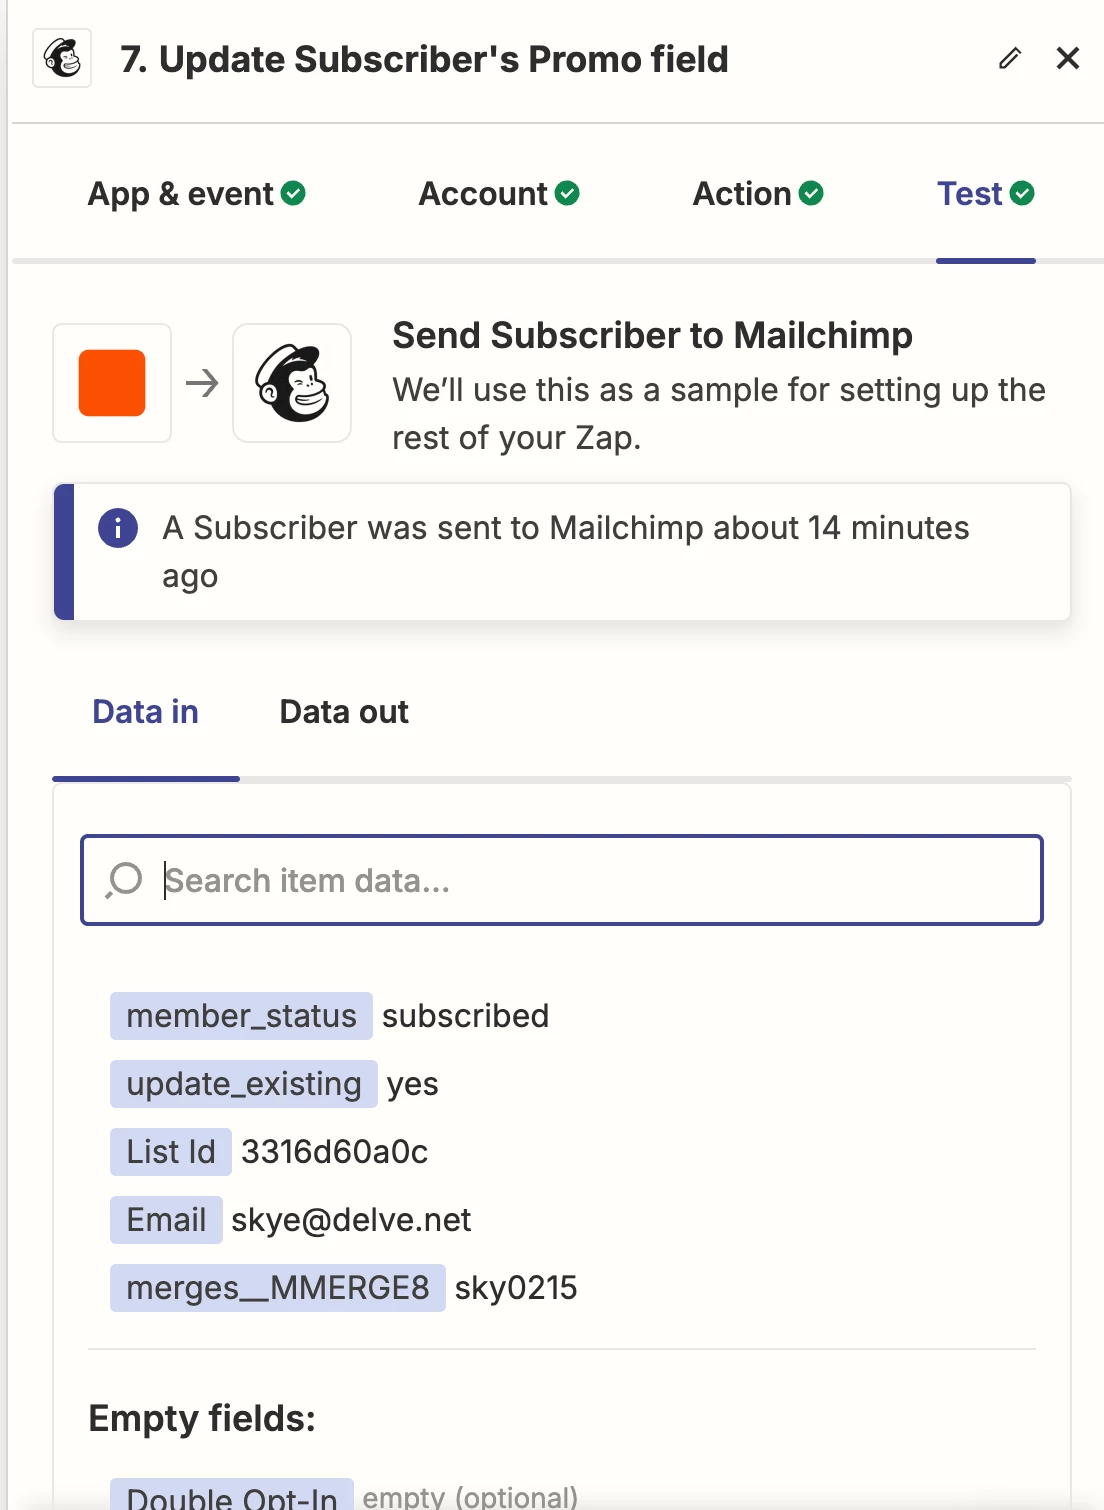This screenshot has height=1510, width=1104.
Task: Click the merges__MMERGE8 field tag
Action: tap(277, 1288)
